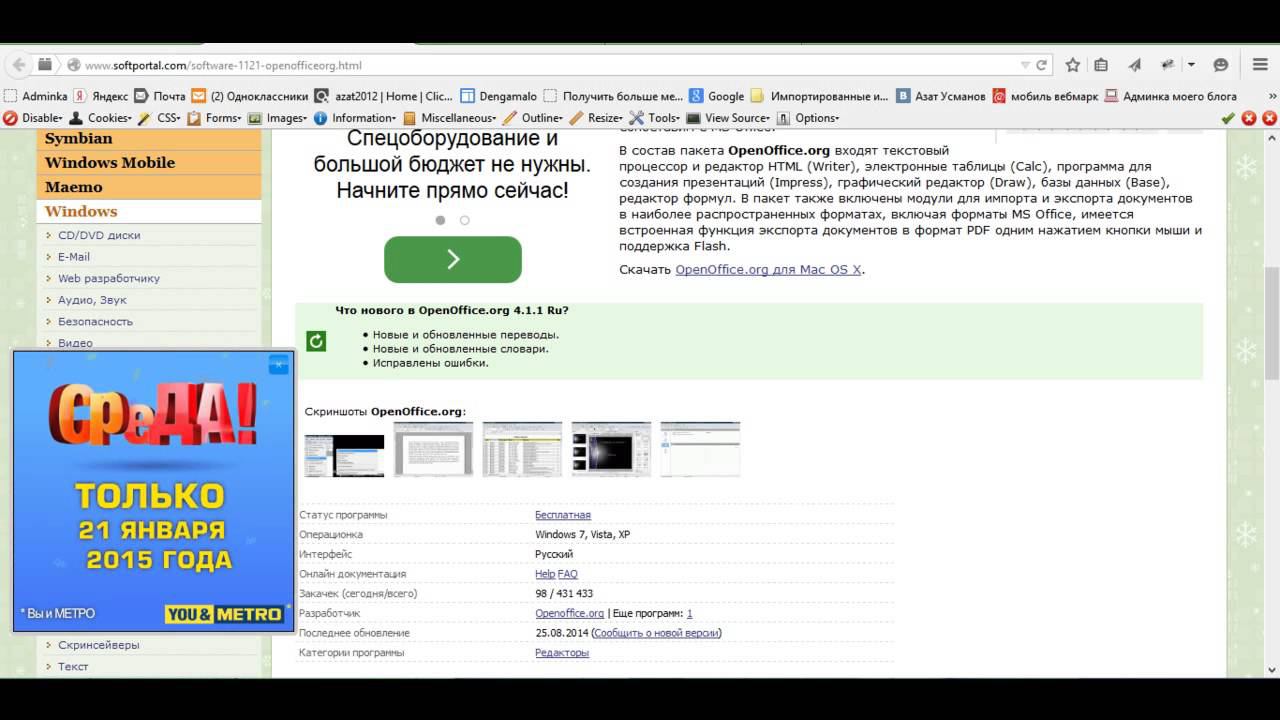This screenshot has height=720, width=1280.
Task: Open the Information dropdown menu
Action: 355,118
